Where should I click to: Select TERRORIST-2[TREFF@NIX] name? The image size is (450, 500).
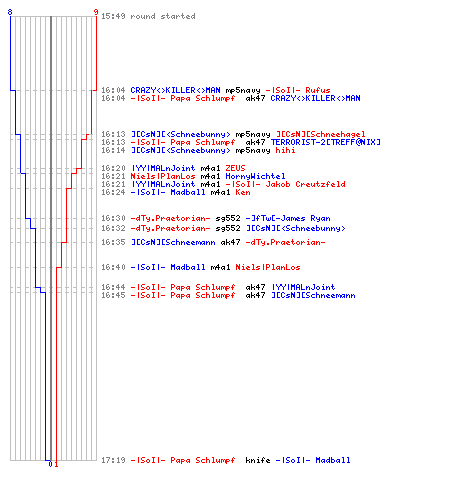coord(325,142)
